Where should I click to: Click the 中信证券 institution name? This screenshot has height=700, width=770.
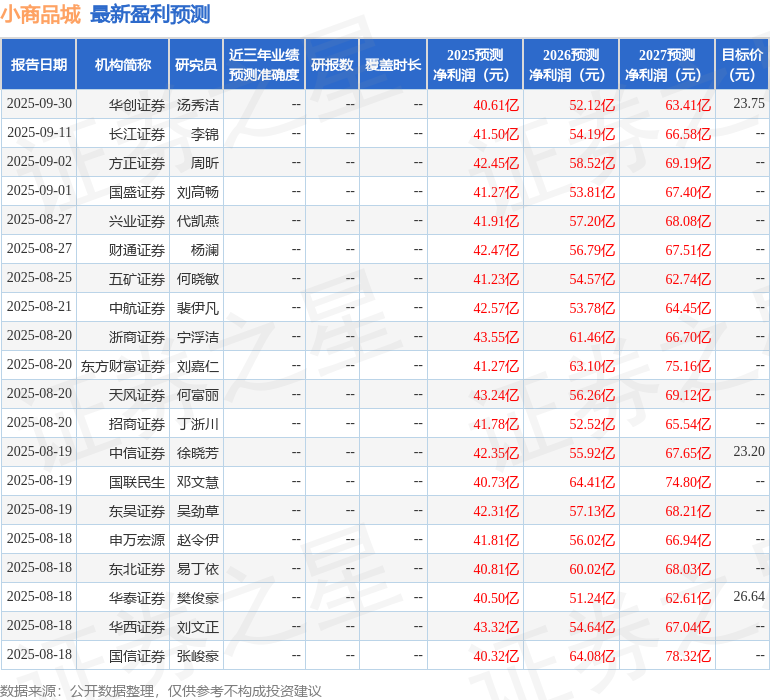click(137, 453)
